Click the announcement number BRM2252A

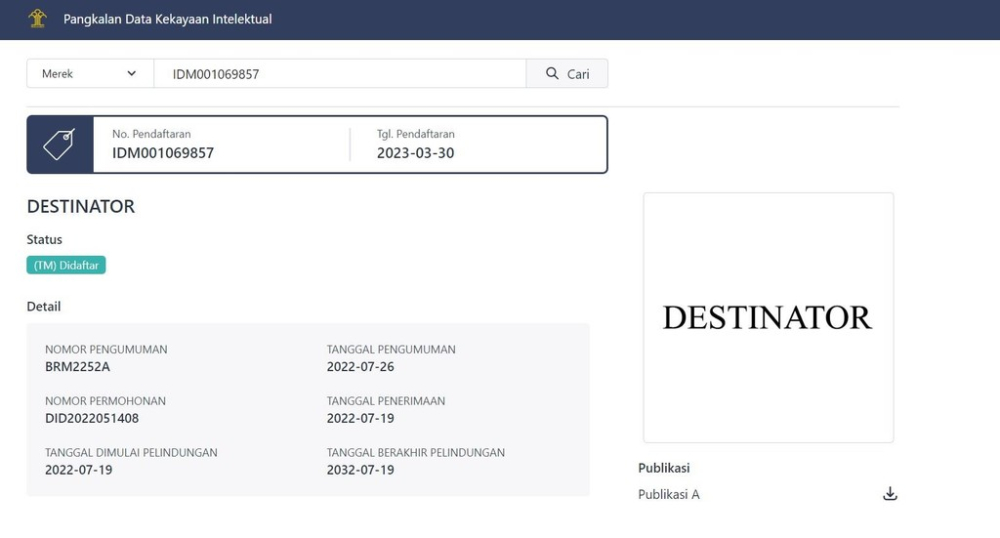click(x=78, y=367)
